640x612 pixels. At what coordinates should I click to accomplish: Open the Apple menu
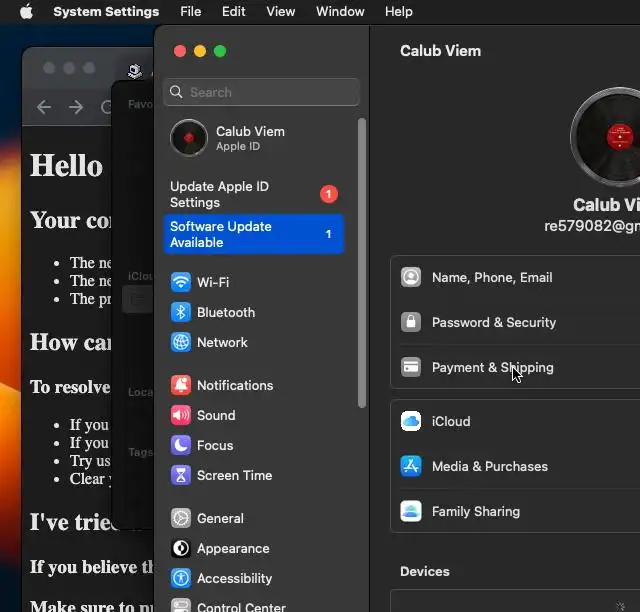pos(27,11)
